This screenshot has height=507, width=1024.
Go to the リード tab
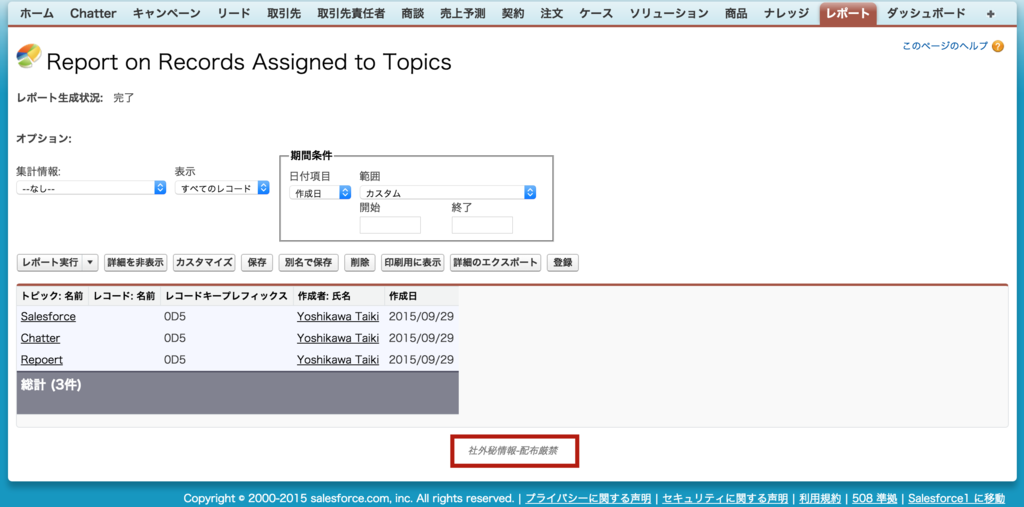[x=234, y=14]
